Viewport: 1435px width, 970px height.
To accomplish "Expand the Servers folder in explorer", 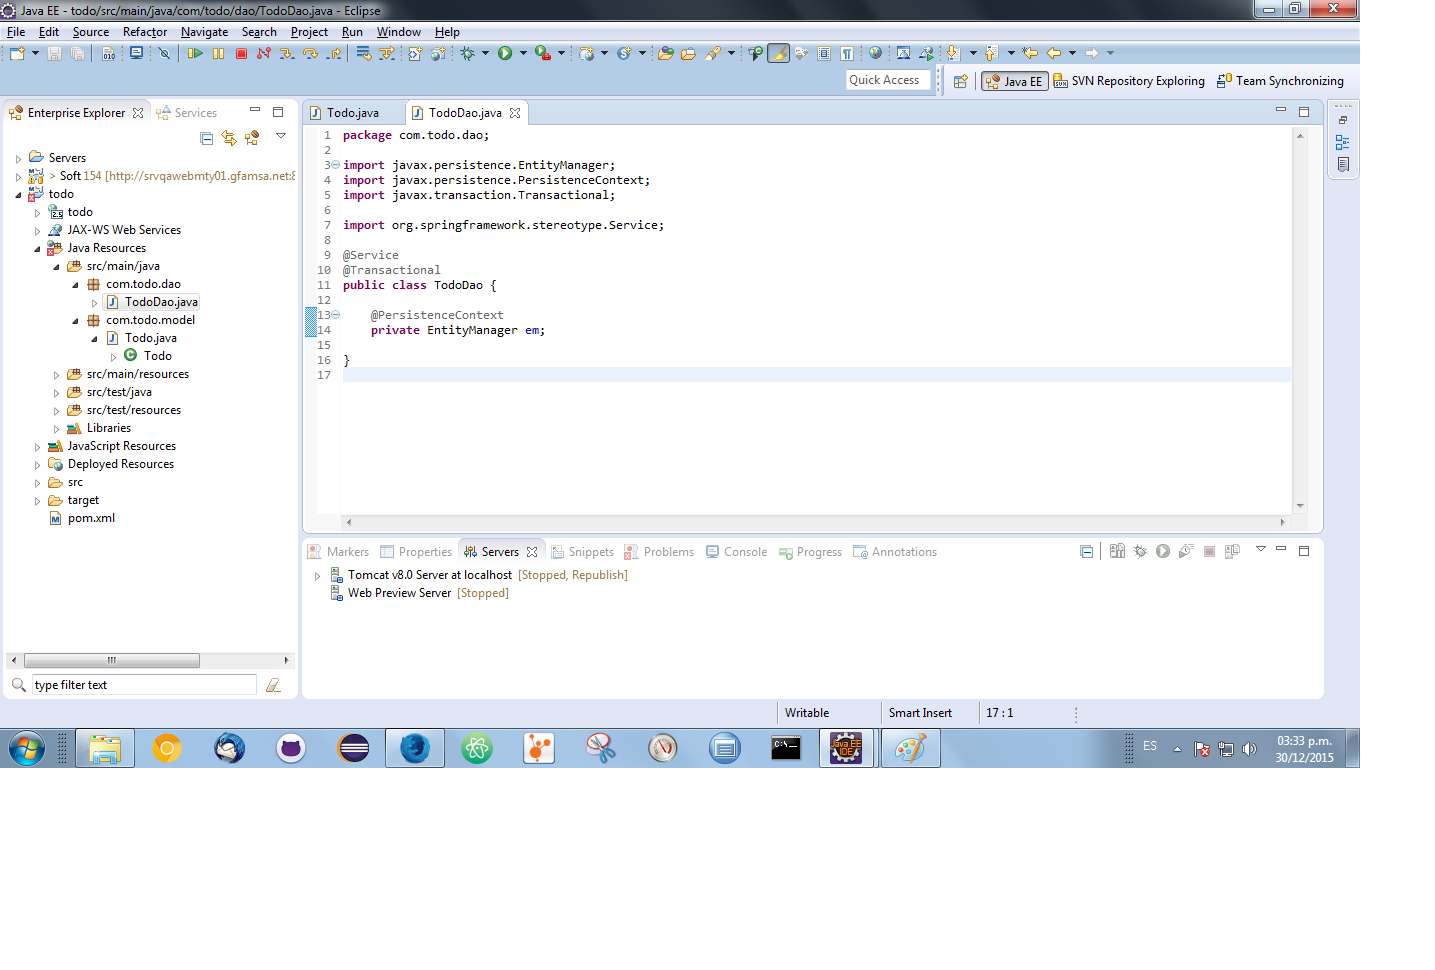I will [x=18, y=159].
